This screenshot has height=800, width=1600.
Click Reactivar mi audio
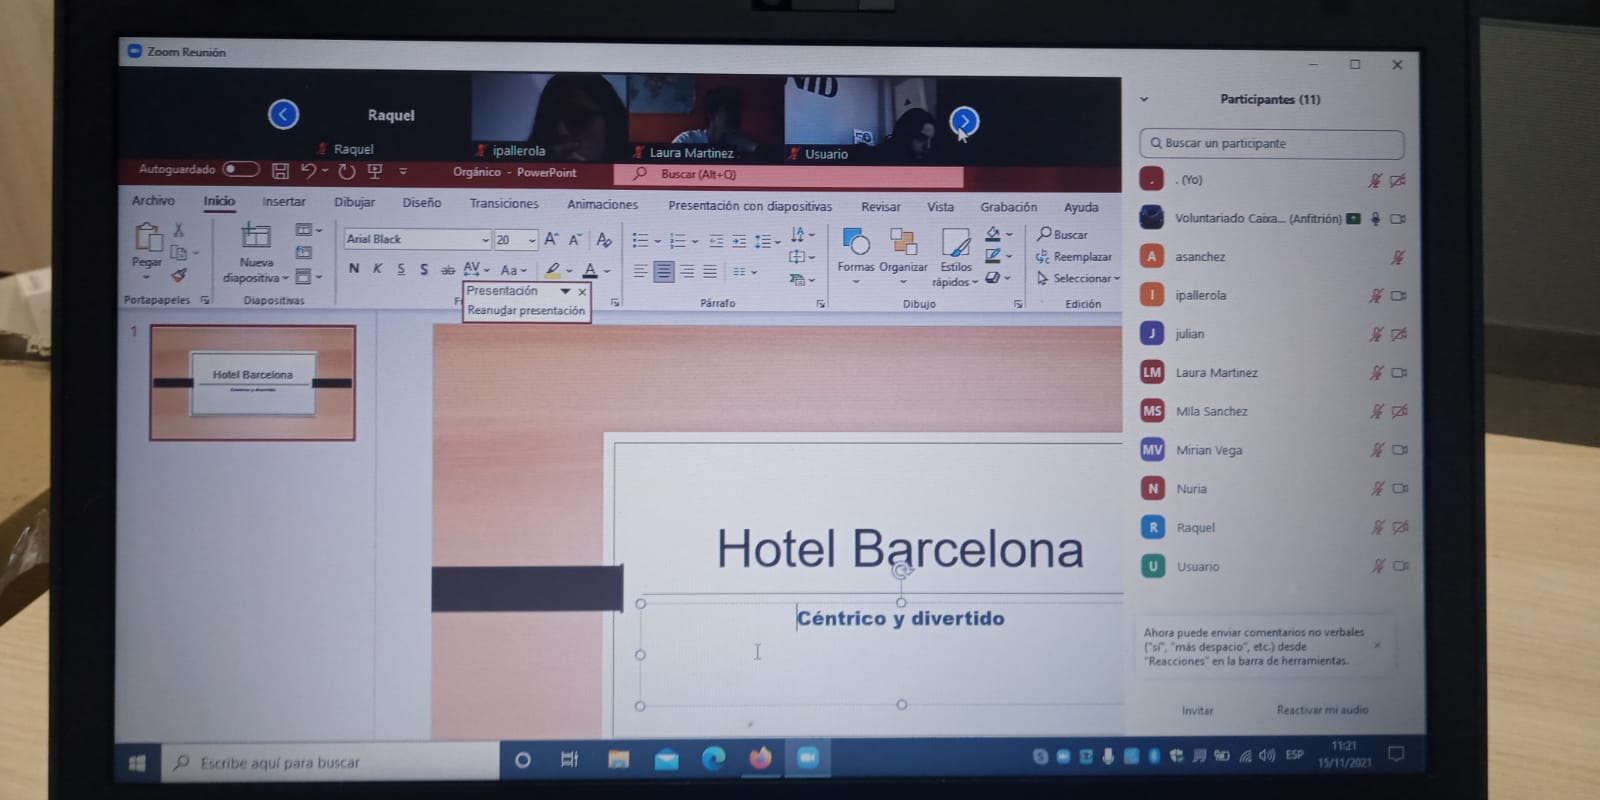pyautogui.click(x=1322, y=710)
